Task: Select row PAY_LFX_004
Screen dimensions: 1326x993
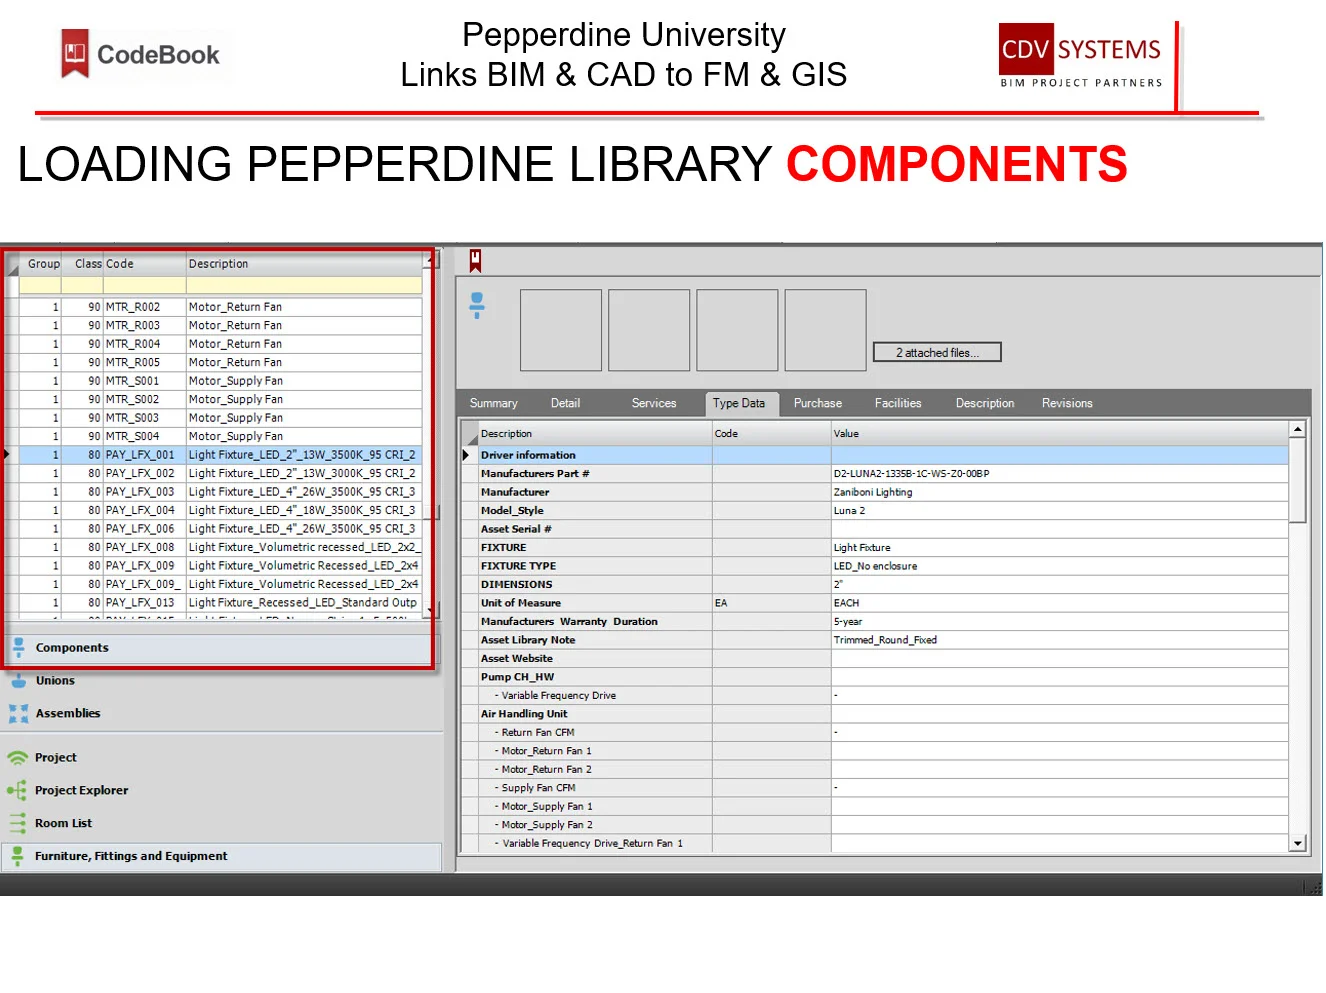Action: (220, 510)
